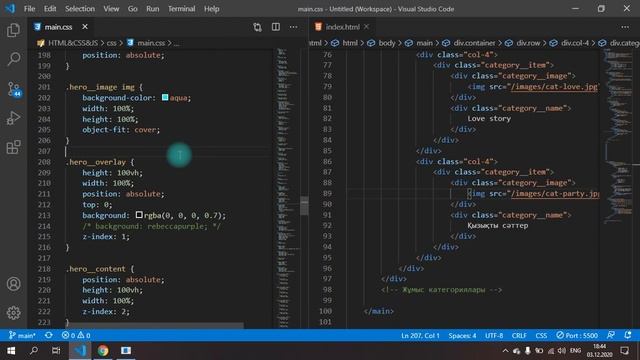Click the Open Changes icon in editor toolbar

coord(257,27)
